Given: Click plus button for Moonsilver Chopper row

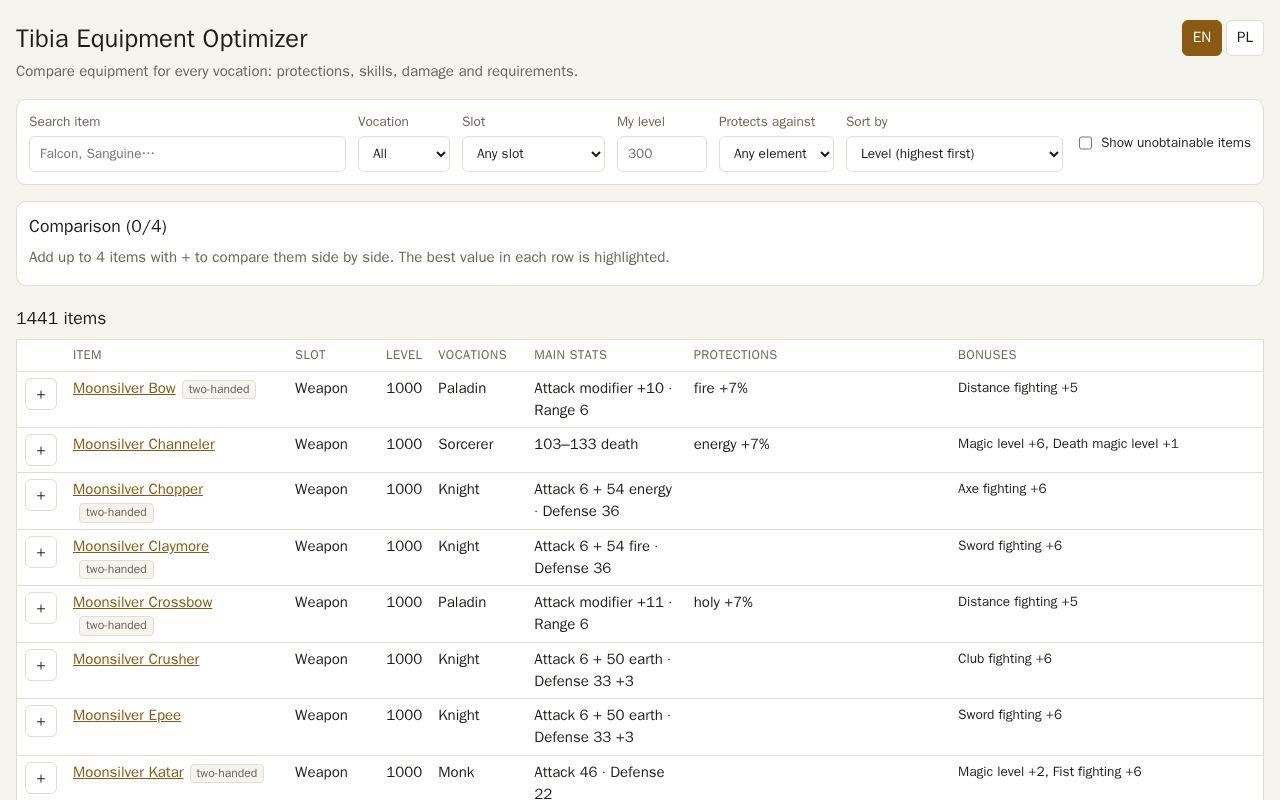Looking at the screenshot, I should 41,495.
